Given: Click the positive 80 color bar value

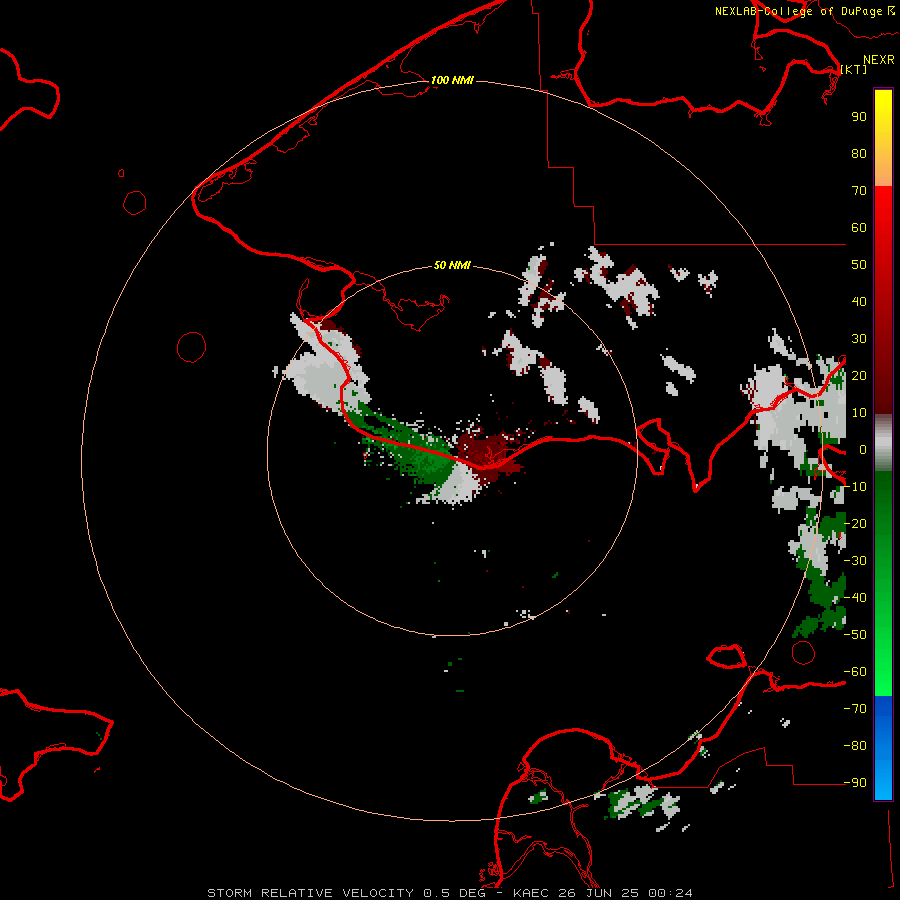Looking at the screenshot, I should click(859, 153).
